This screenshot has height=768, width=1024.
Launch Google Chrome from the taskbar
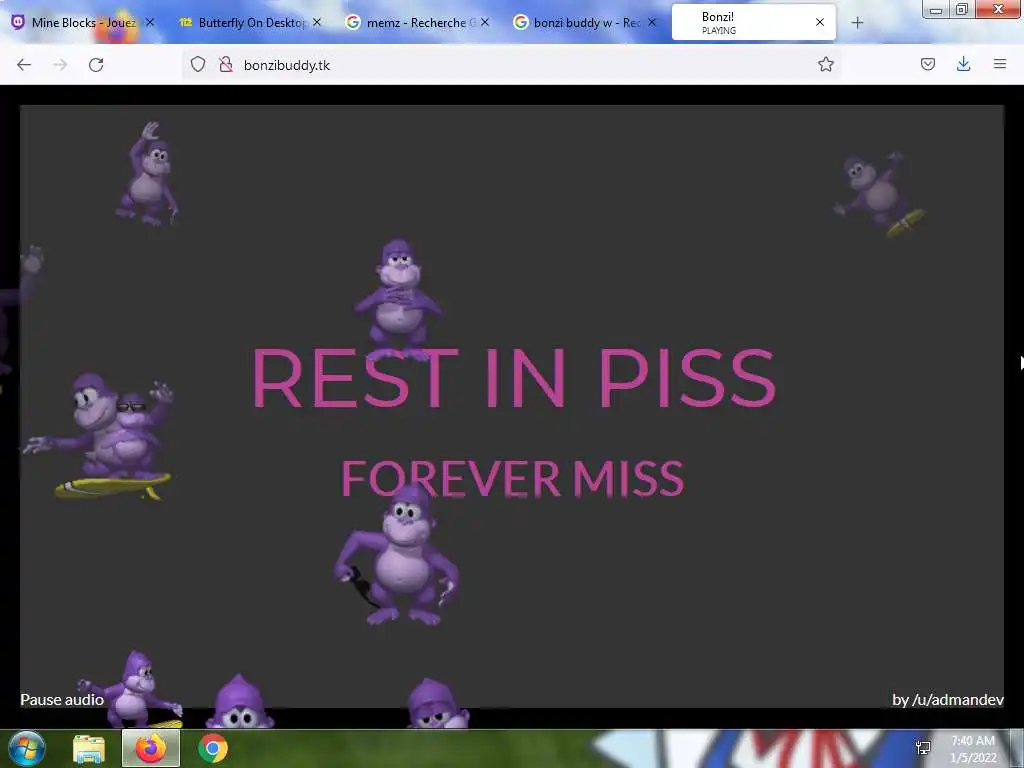pyautogui.click(x=213, y=748)
